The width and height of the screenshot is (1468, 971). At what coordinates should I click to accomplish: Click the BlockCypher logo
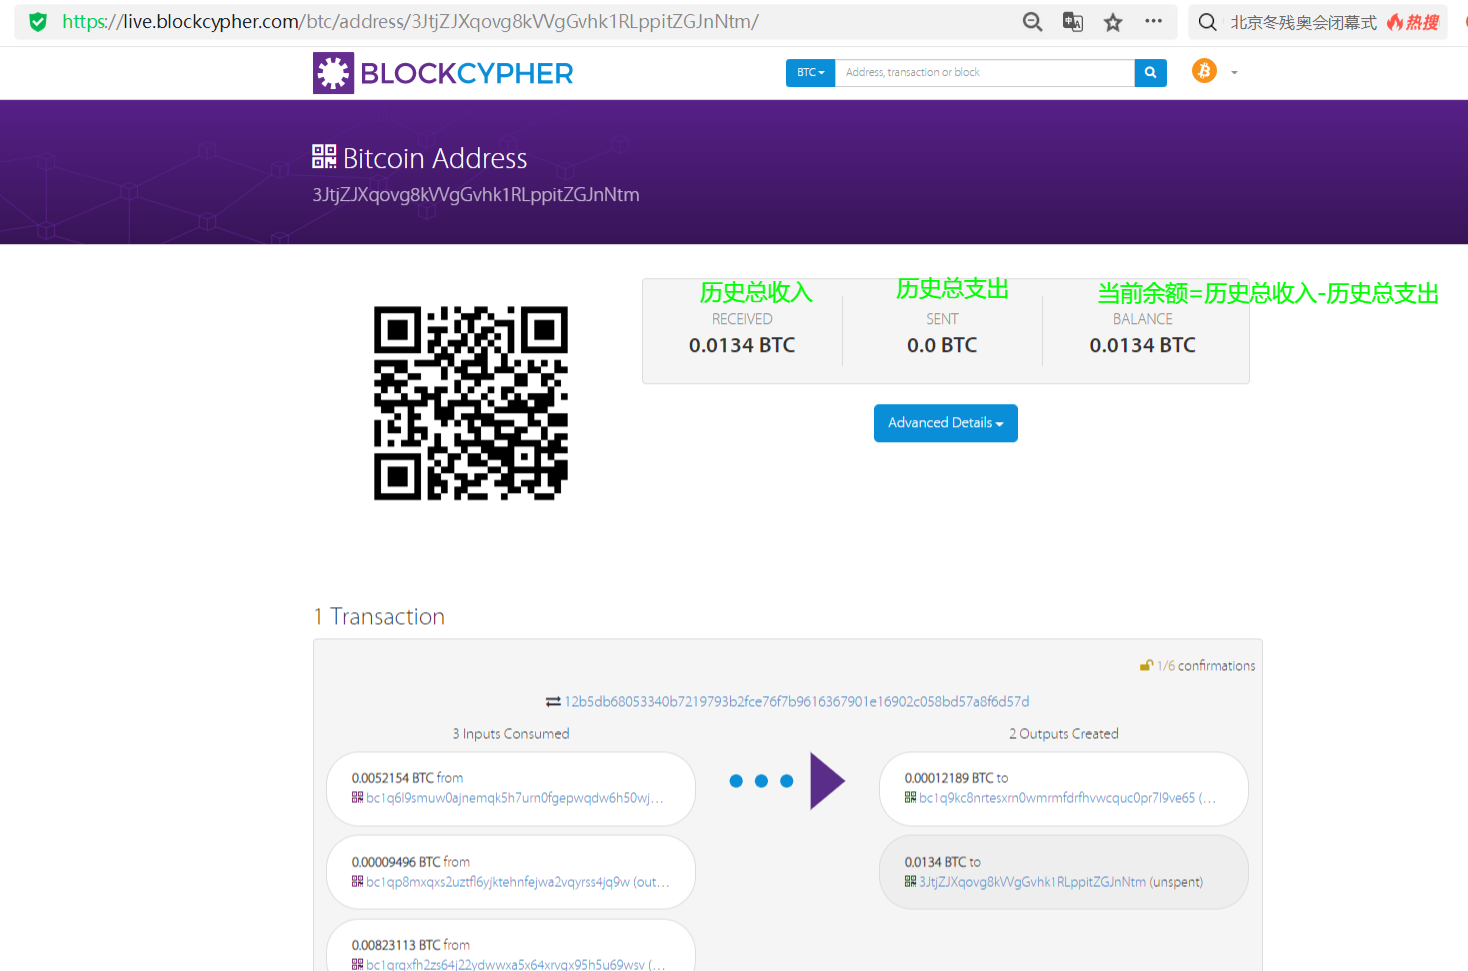(x=443, y=73)
